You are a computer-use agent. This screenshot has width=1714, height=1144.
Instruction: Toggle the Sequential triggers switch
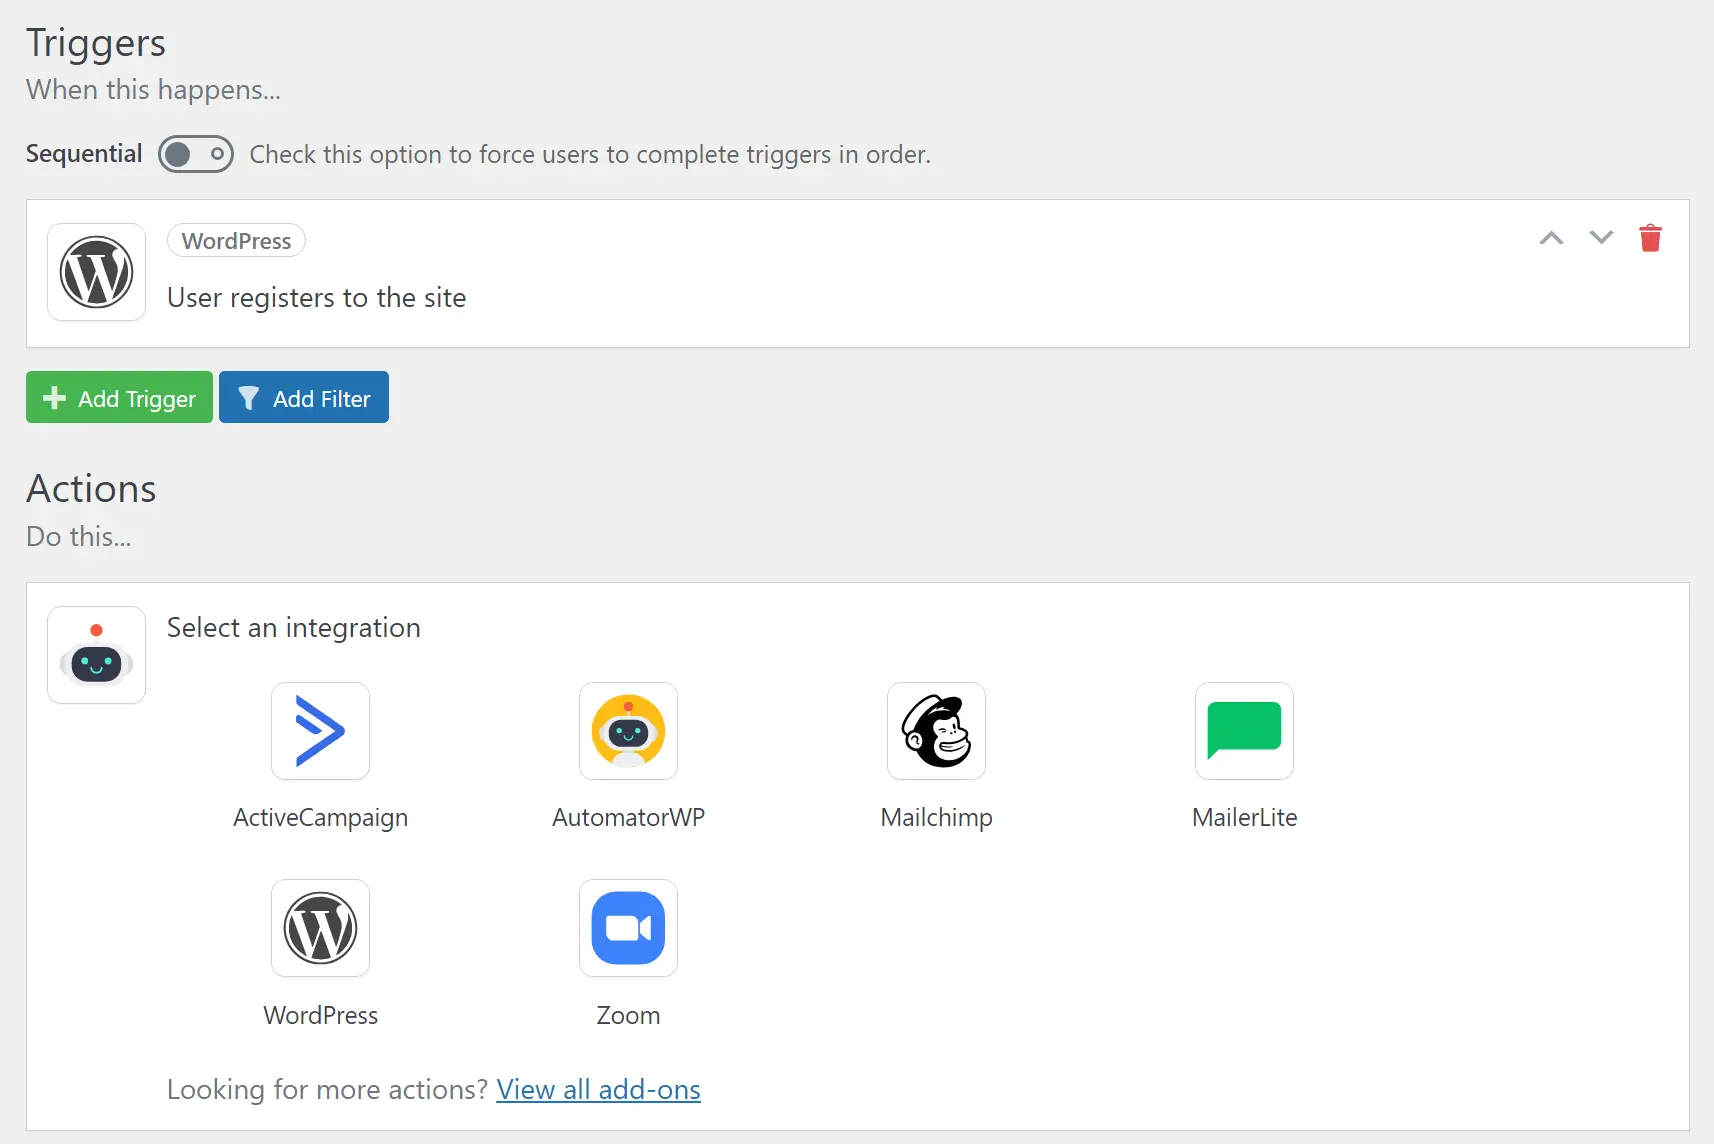point(196,154)
